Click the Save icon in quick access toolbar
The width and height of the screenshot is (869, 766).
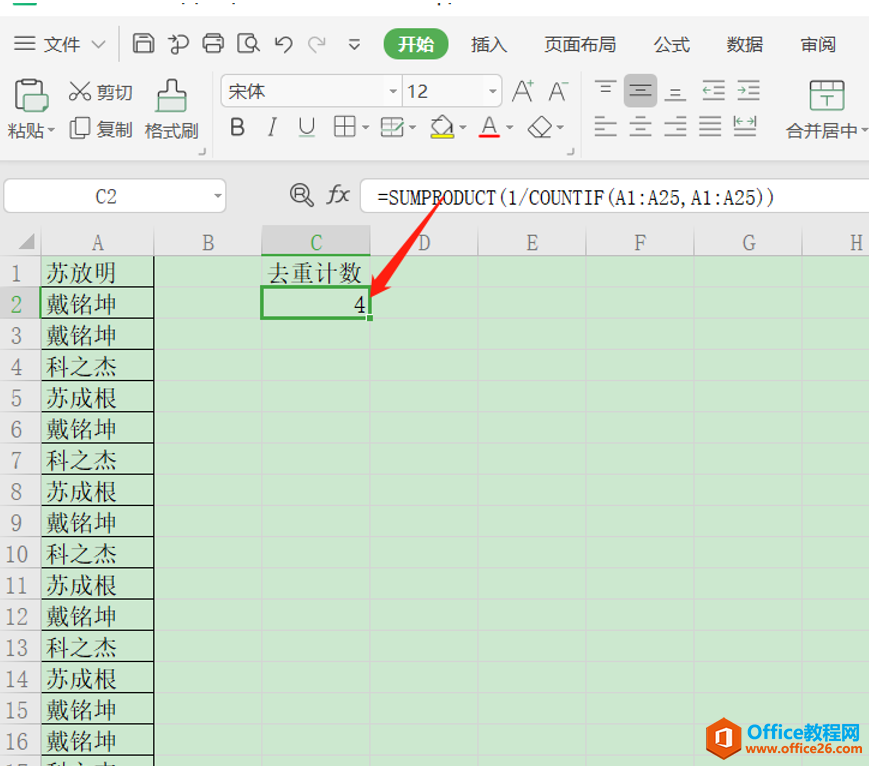point(144,44)
